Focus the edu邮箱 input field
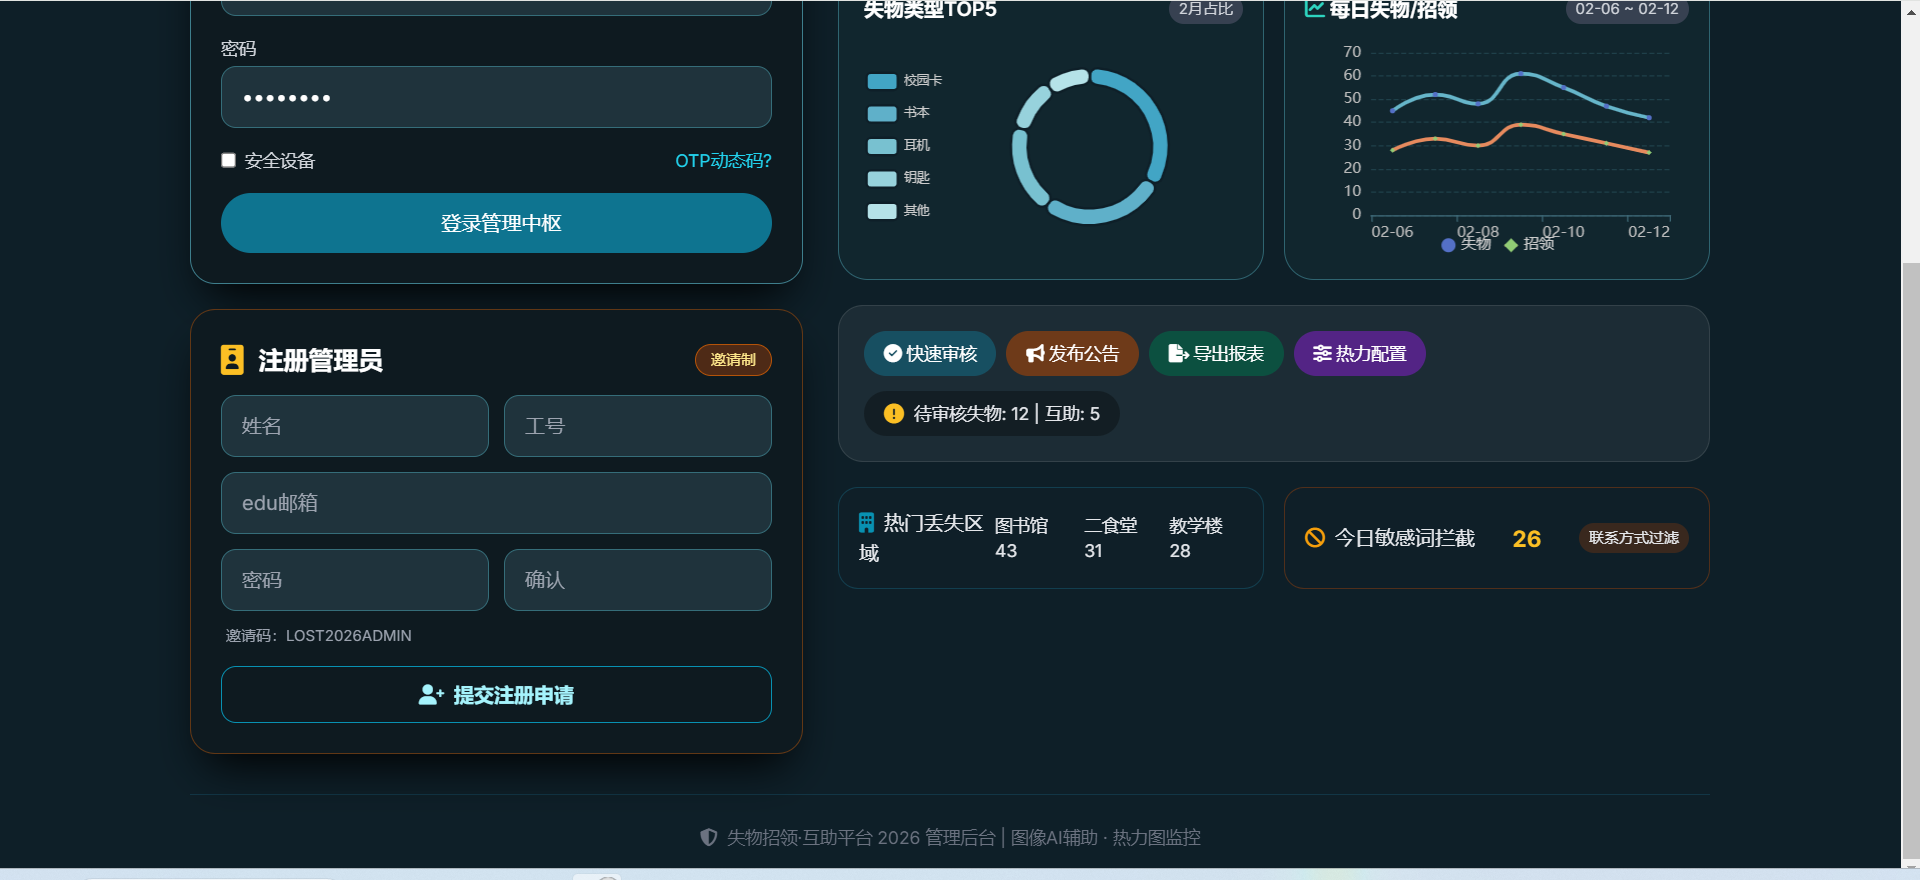This screenshot has width=1920, height=880. [496, 503]
